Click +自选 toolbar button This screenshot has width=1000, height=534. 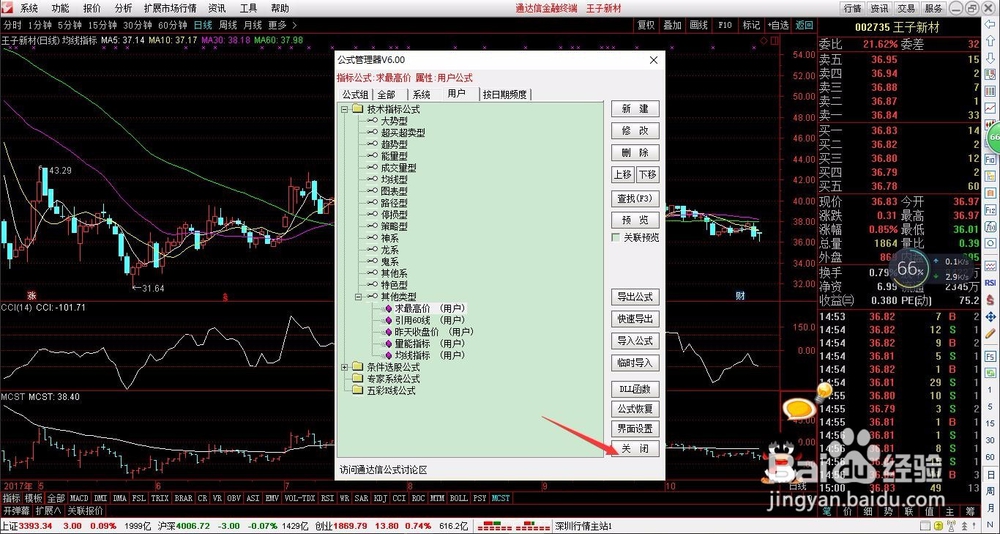(x=777, y=26)
